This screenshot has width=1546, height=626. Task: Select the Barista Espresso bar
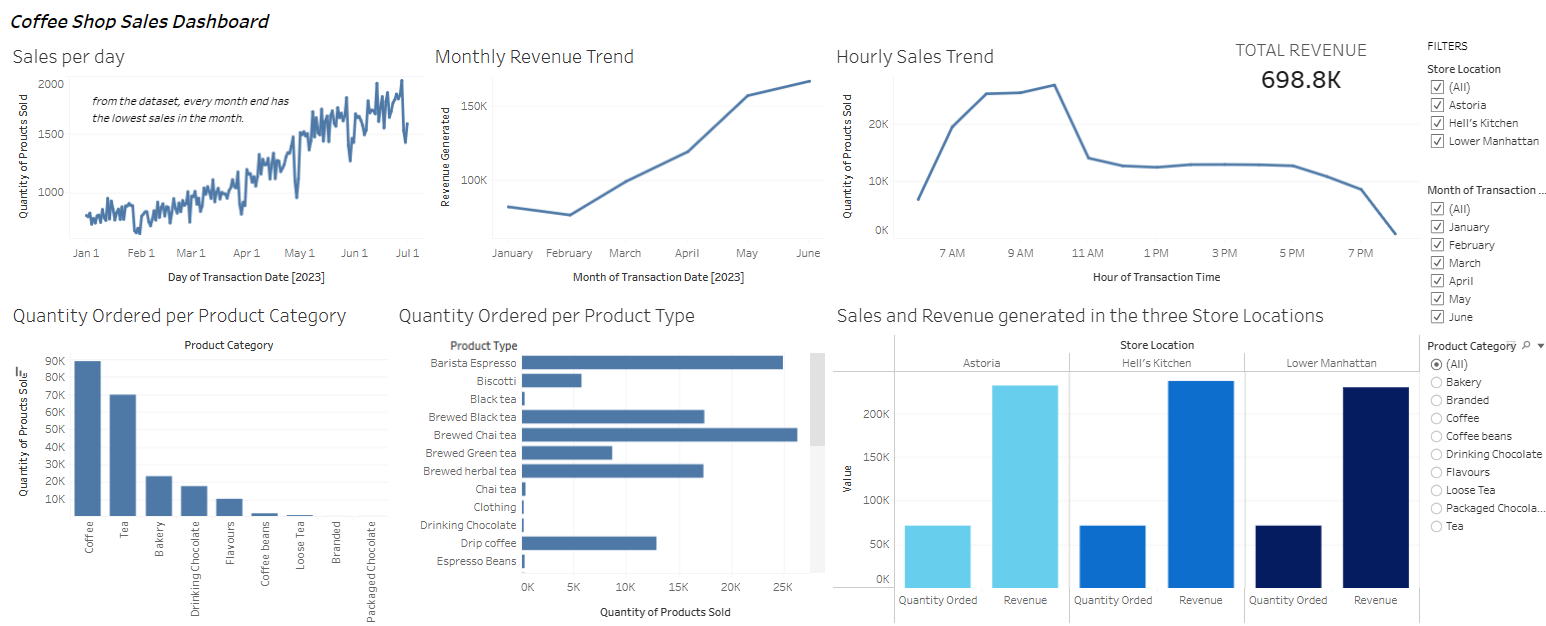[x=650, y=362]
